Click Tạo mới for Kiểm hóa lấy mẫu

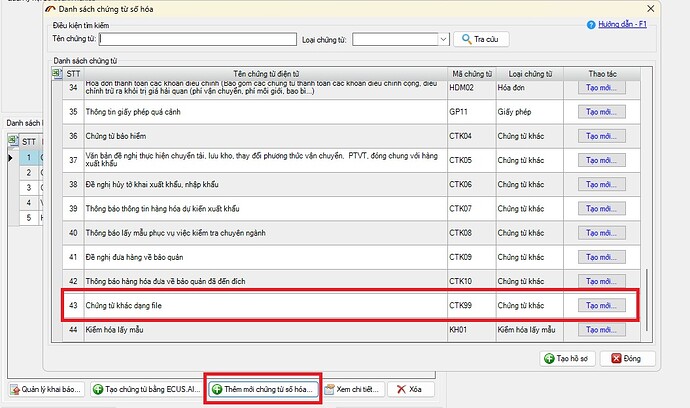(602, 330)
